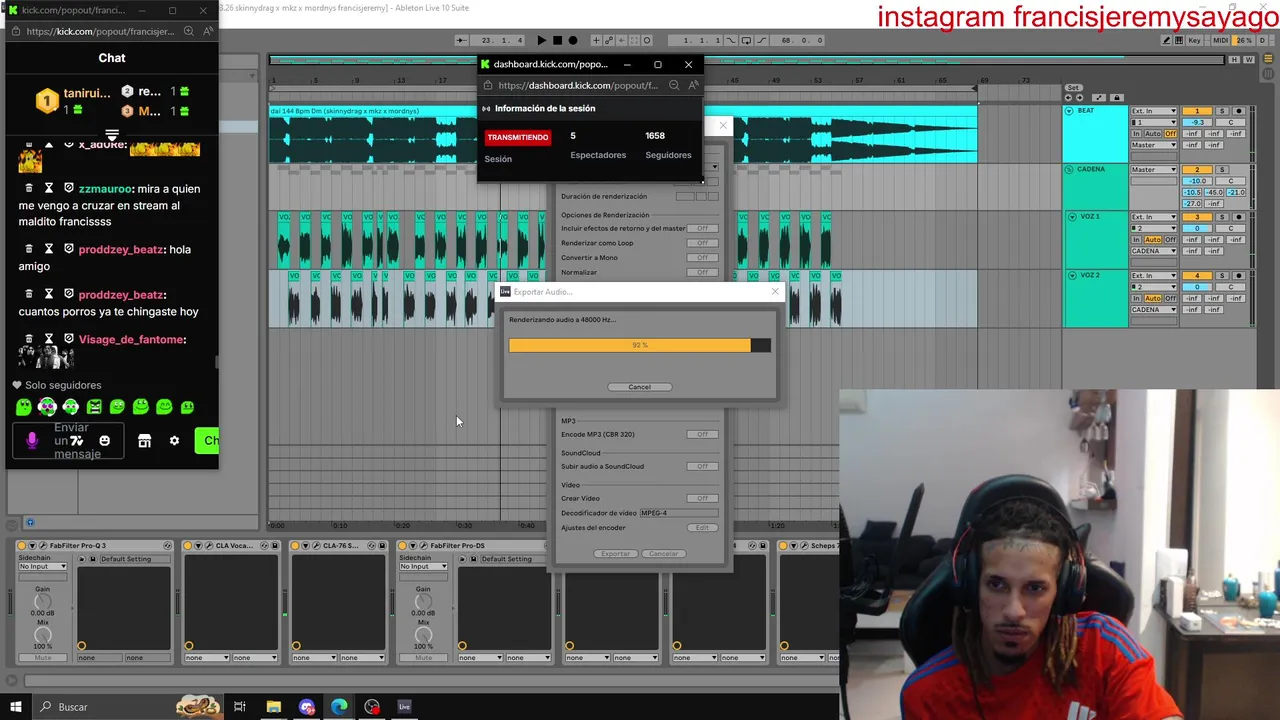This screenshot has width=1280, height=720.
Task: Click the Sesión tab in Kick dashboard
Action: [x=498, y=159]
